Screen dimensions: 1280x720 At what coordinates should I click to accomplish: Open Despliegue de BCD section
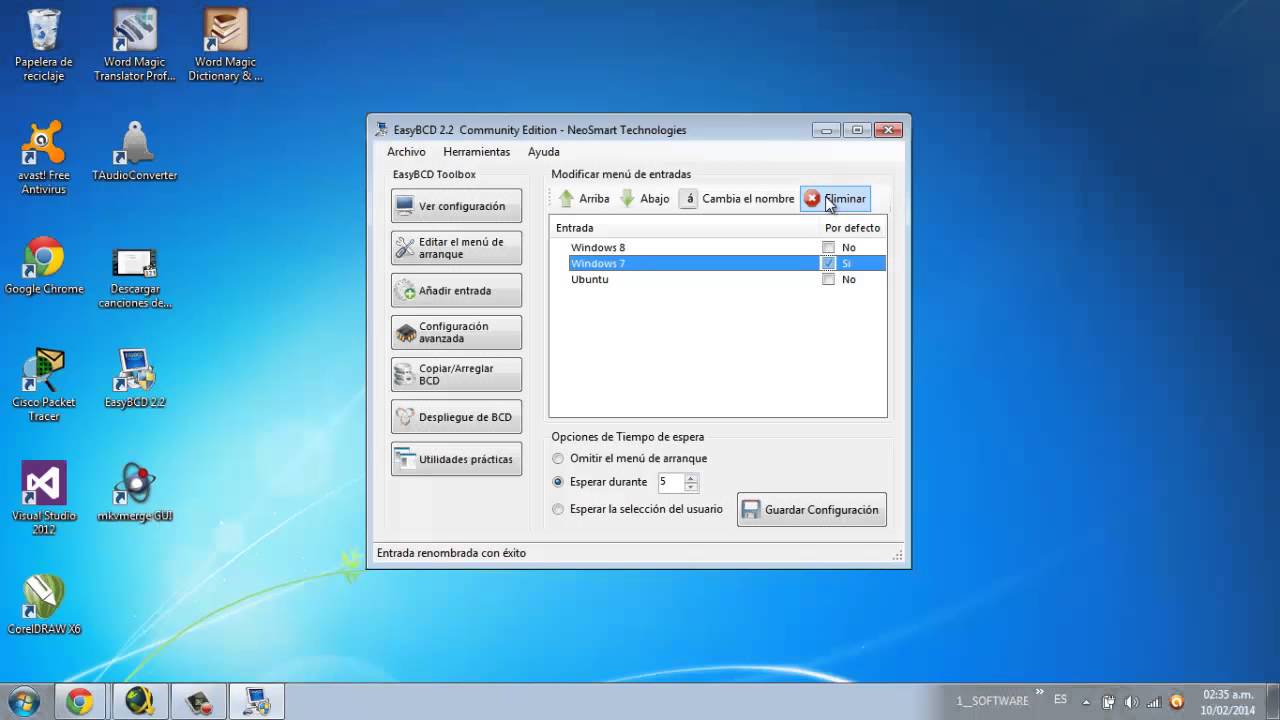(x=456, y=417)
